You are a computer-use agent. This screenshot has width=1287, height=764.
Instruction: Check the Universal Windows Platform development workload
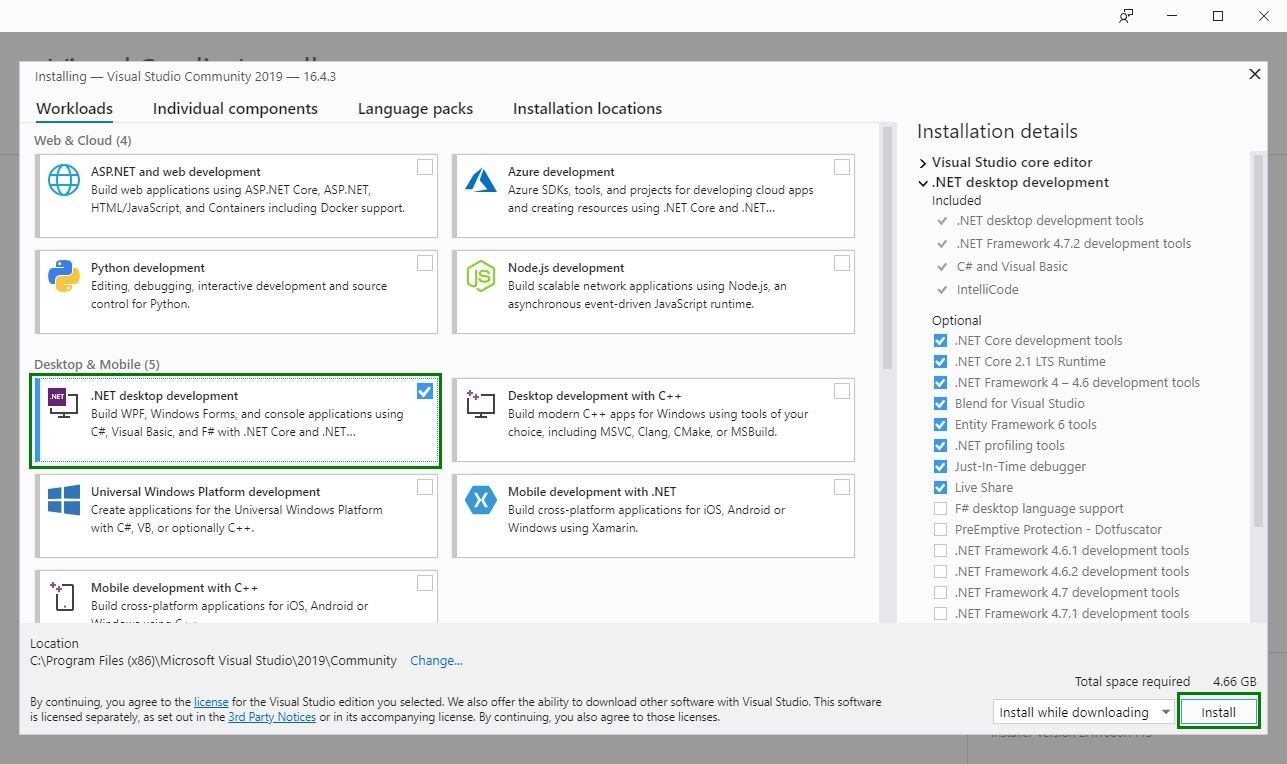pos(425,487)
